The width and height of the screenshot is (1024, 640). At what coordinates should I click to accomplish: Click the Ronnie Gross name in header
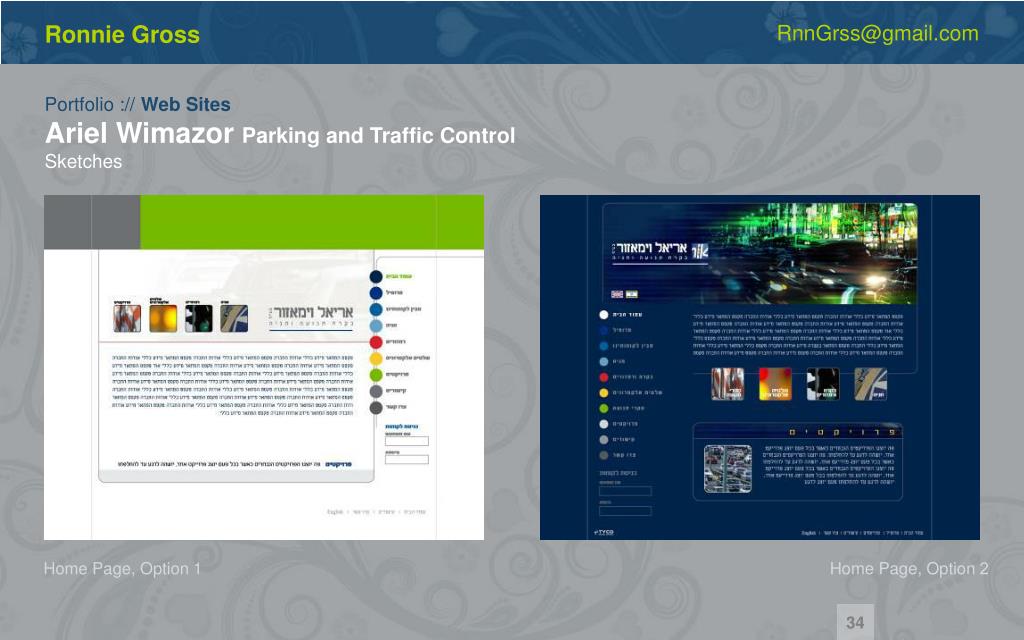pyautogui.click(x=122, y=35)
